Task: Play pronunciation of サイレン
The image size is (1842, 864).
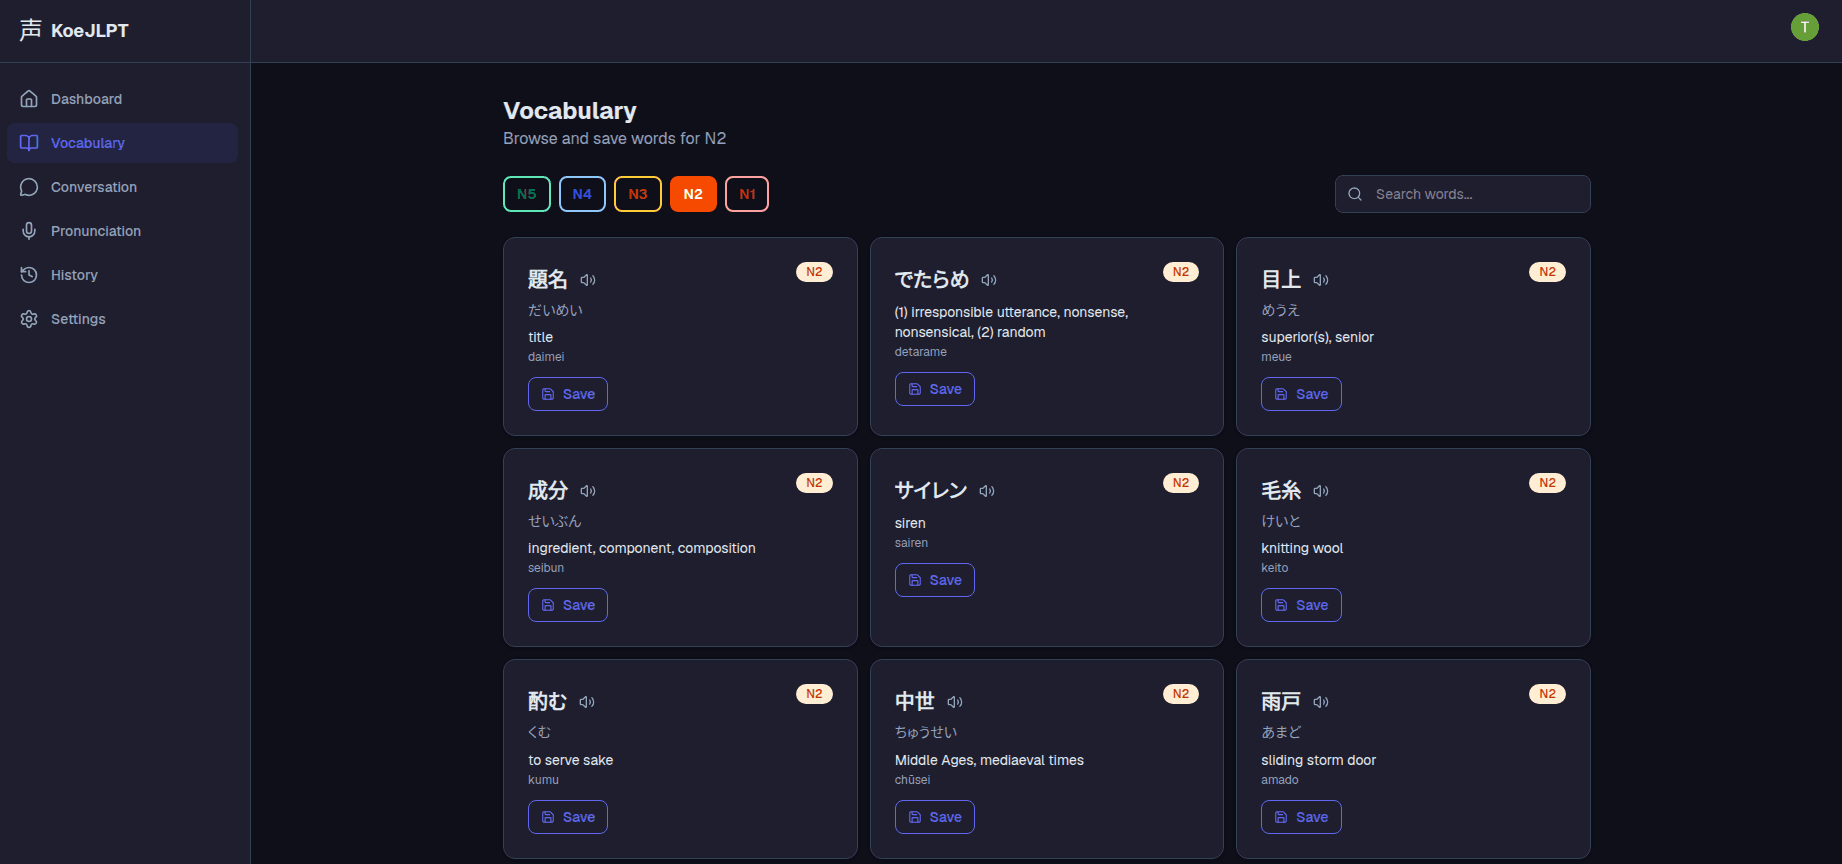Action: [x=987, y=491]
